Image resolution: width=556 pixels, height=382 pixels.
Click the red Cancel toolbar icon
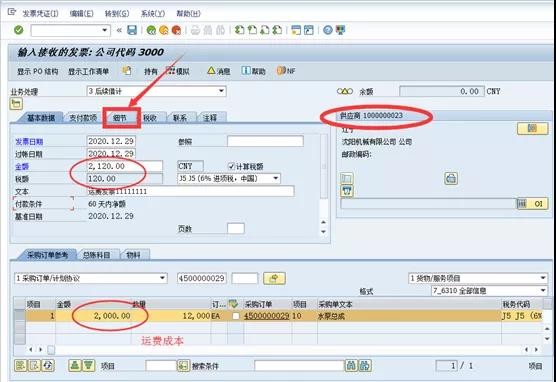pyautogui.click(x=176, y=31)
